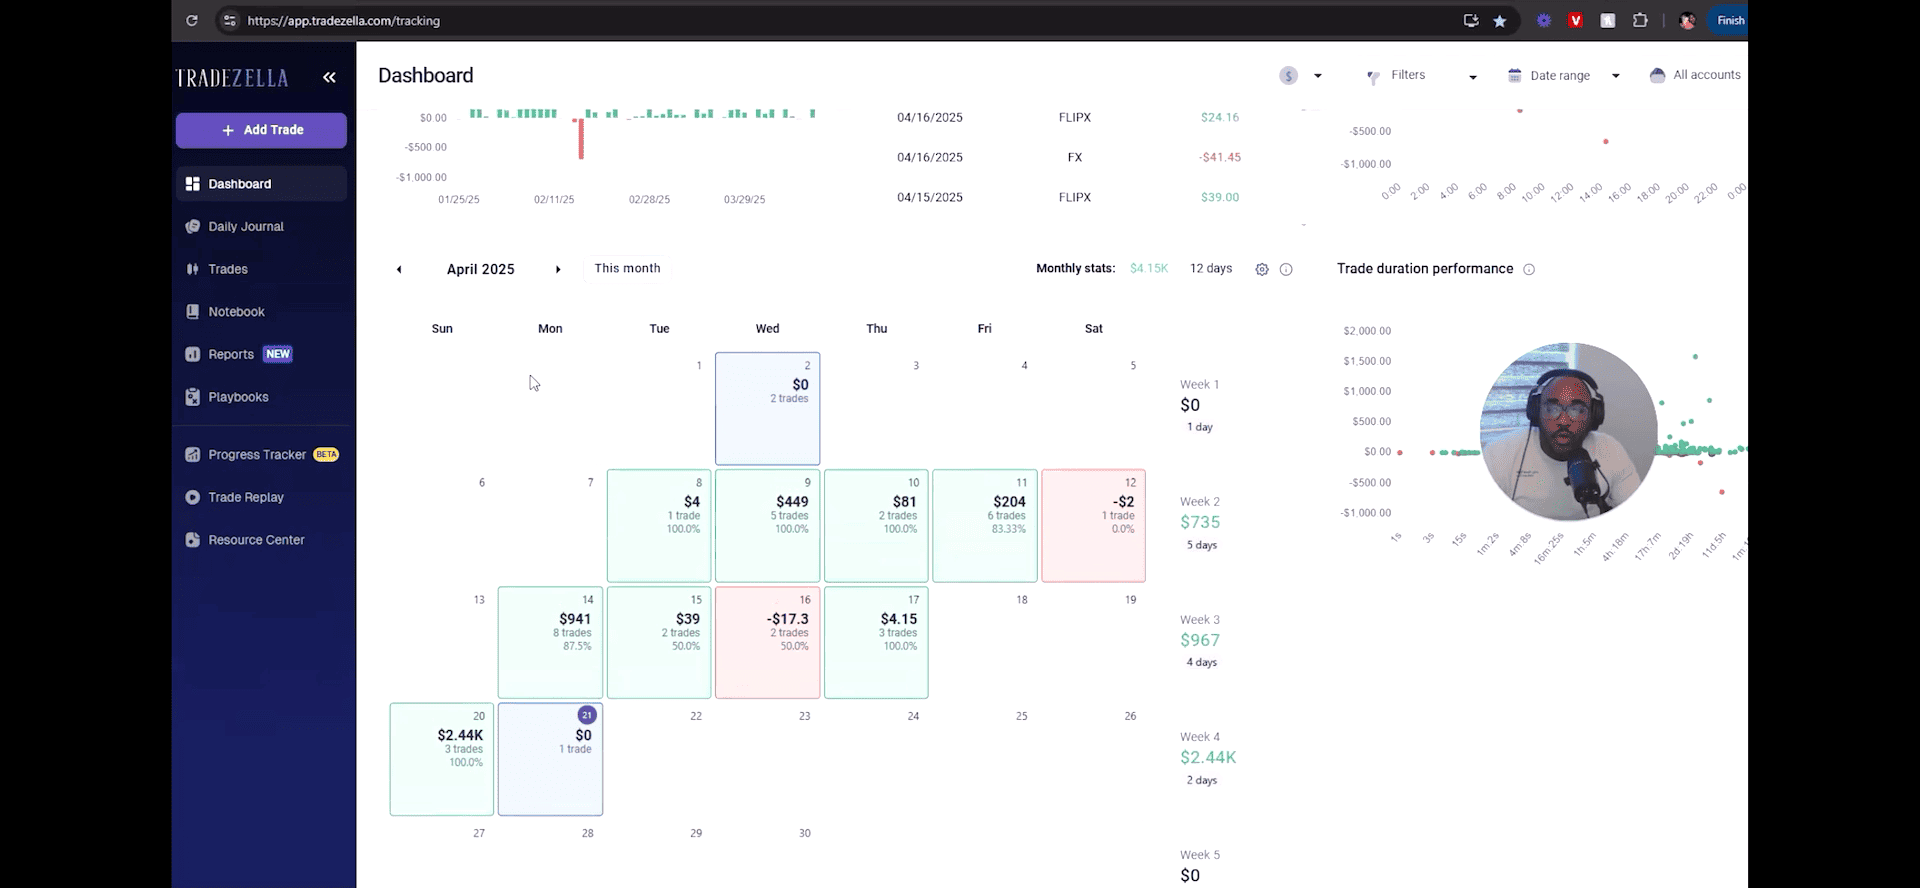
Task: Navigate to Trade Replay section
Action: point(246,498)
